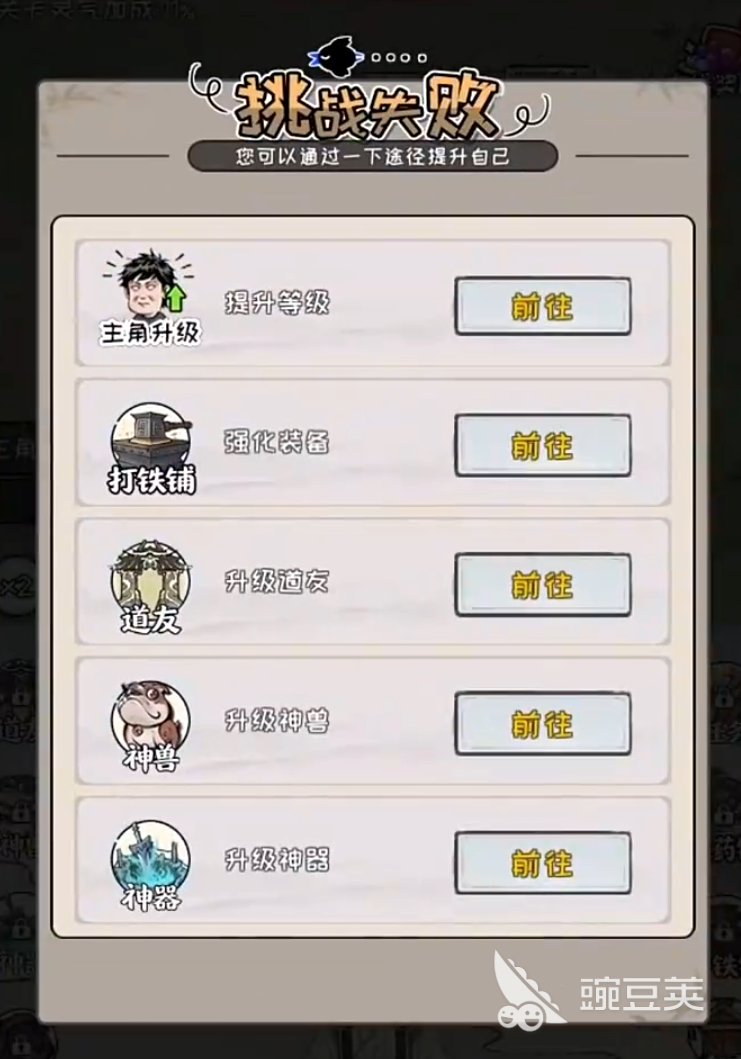The image size is (741, 1059).
Task: Click the green level-up arrow on avatar
Action: click(176, 298)
